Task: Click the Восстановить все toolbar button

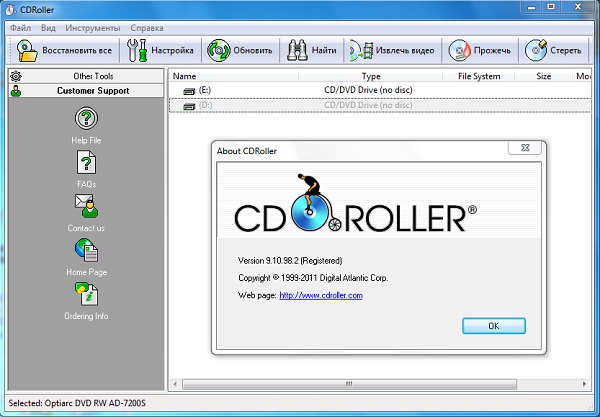Action: click(x=65, y=50)
